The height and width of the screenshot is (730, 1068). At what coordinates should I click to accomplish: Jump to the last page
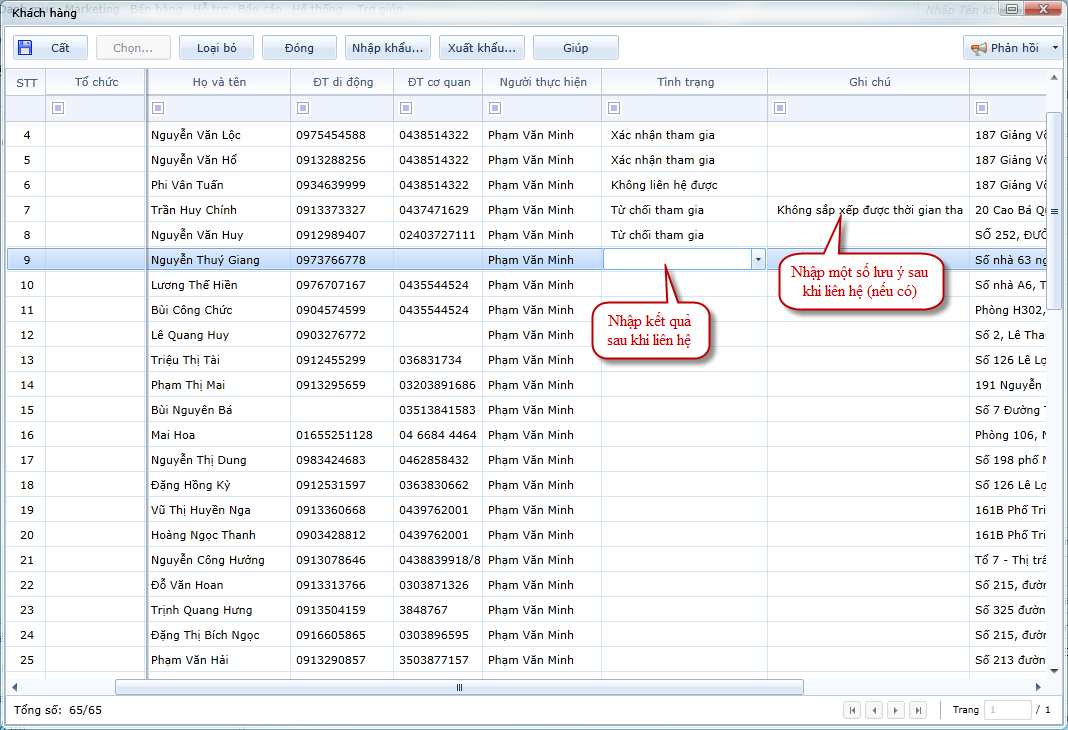pos(918,710)
